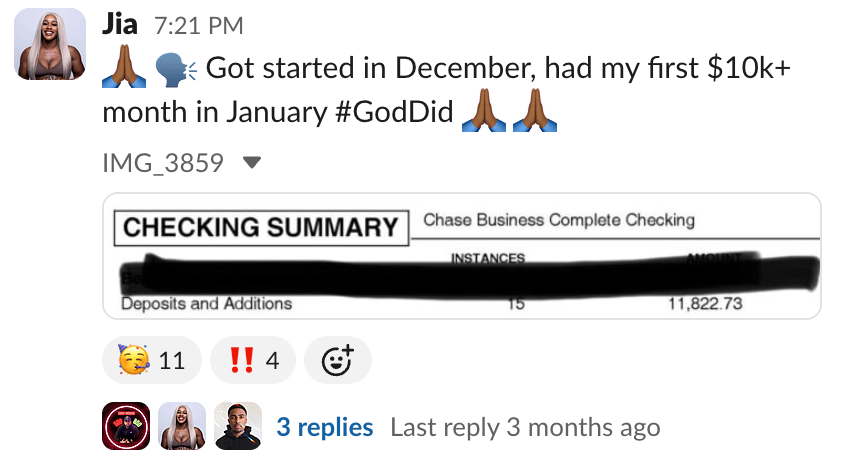Open the Checking Summary image attachment

click(461, 256)
